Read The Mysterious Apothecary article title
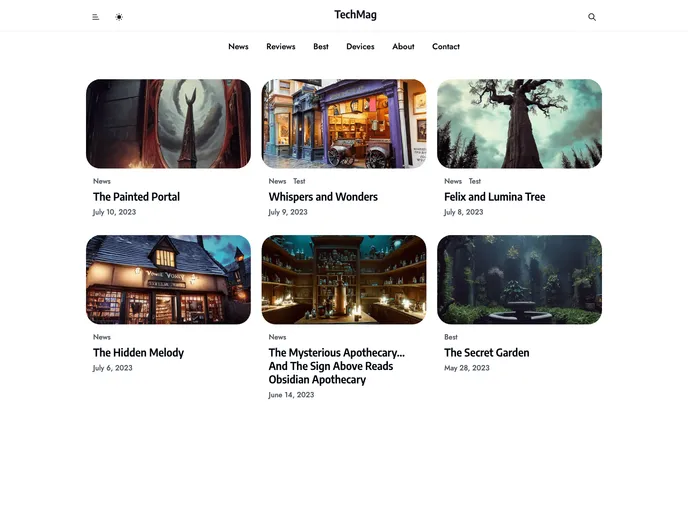Image resolution: width=688 pixels, height=512 pixels. pyautogui.click(x=337, y=366)
